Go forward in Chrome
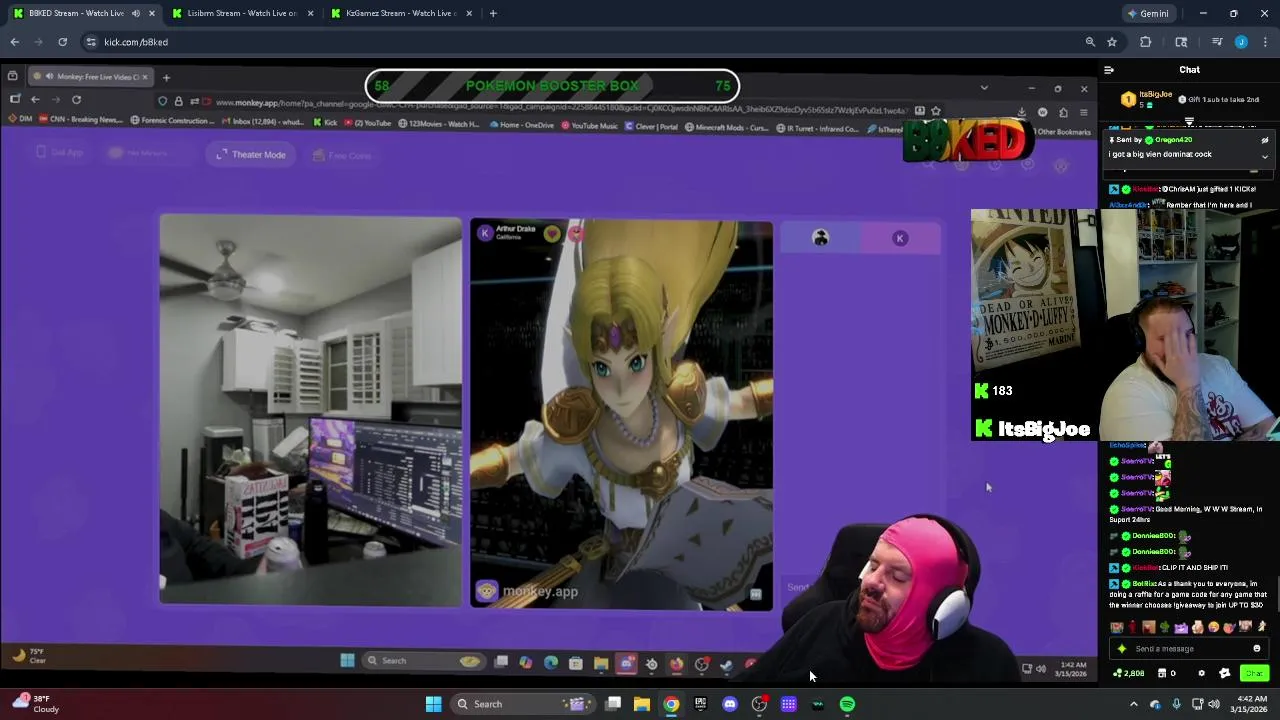 click(x=39, y=42)
